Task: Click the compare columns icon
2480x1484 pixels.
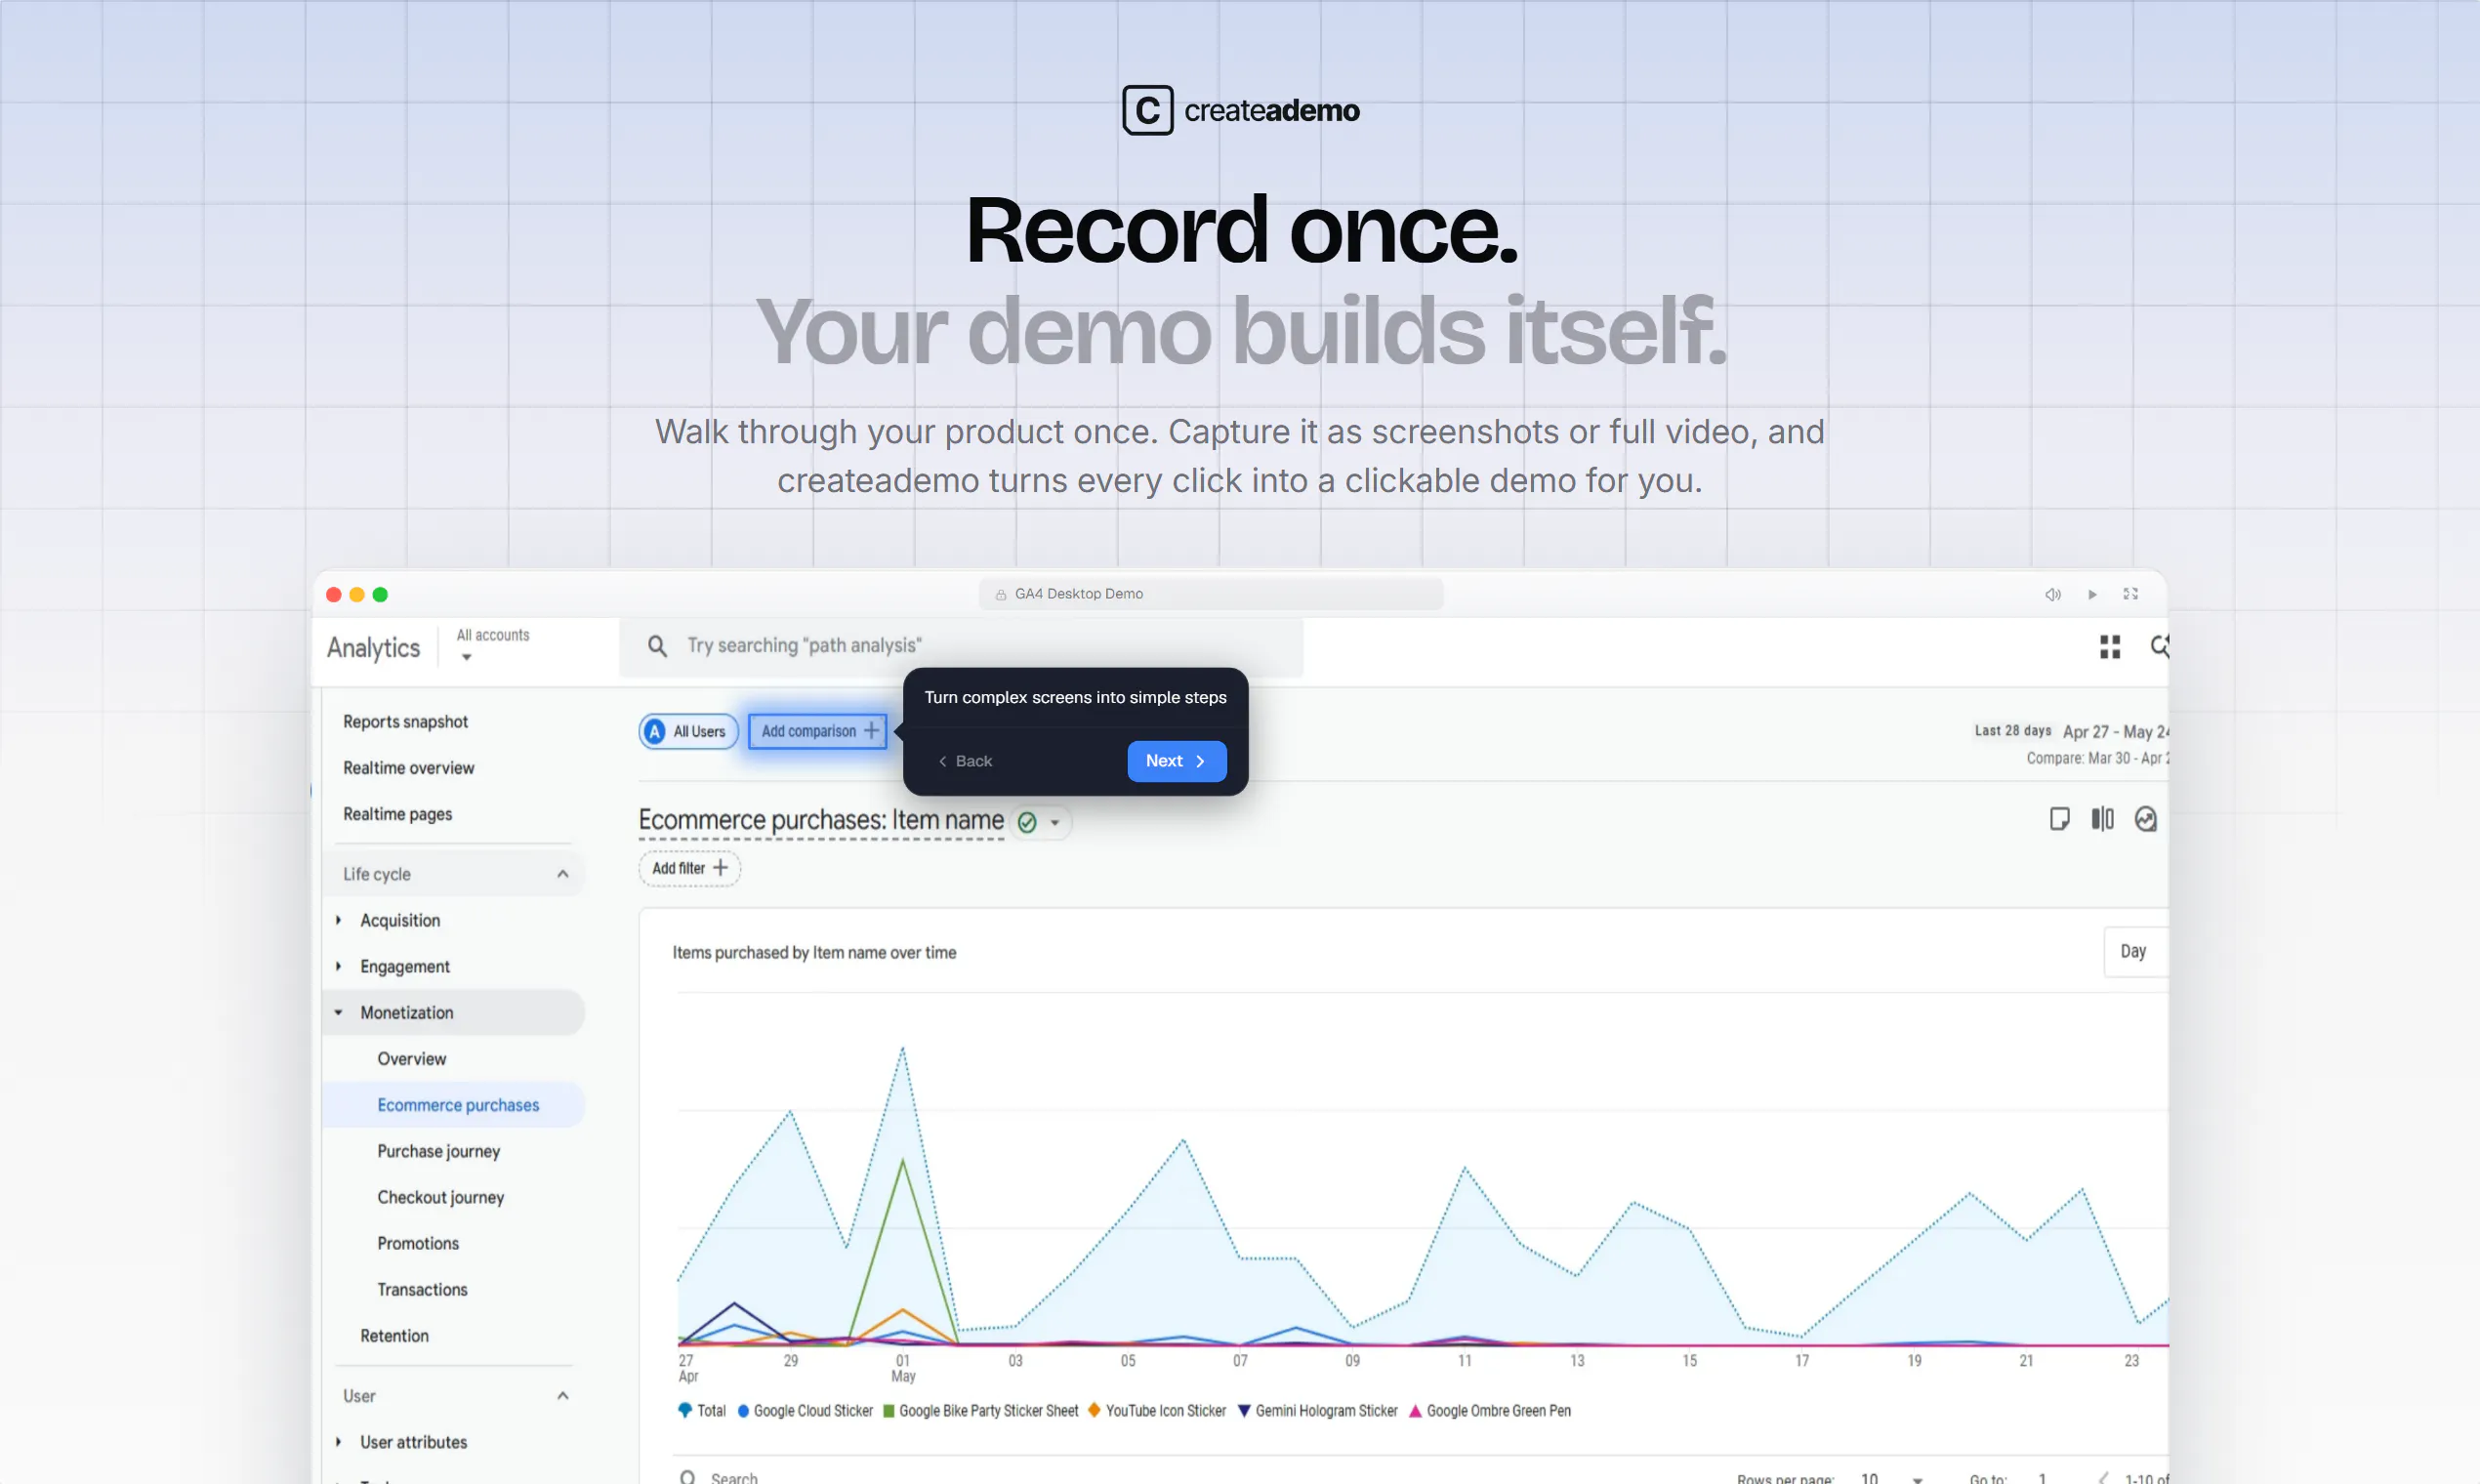Action: click(2102, 819)
